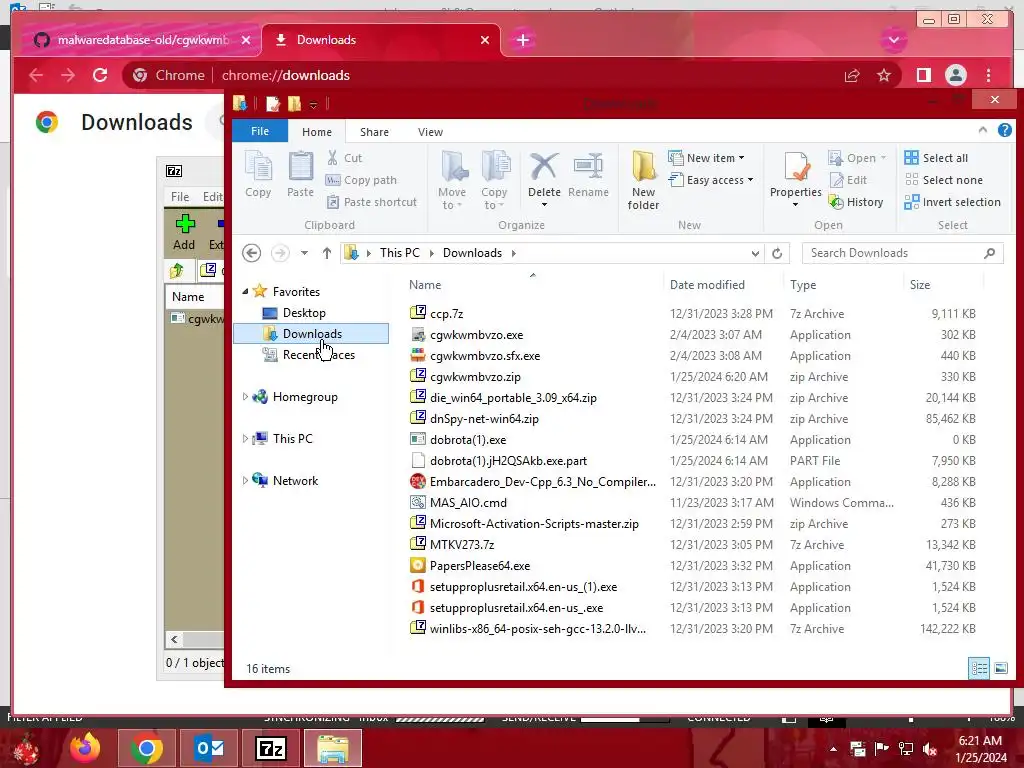
Task: Choose Paste shortcut in ribbon
Action: click(x=371, y=202)
